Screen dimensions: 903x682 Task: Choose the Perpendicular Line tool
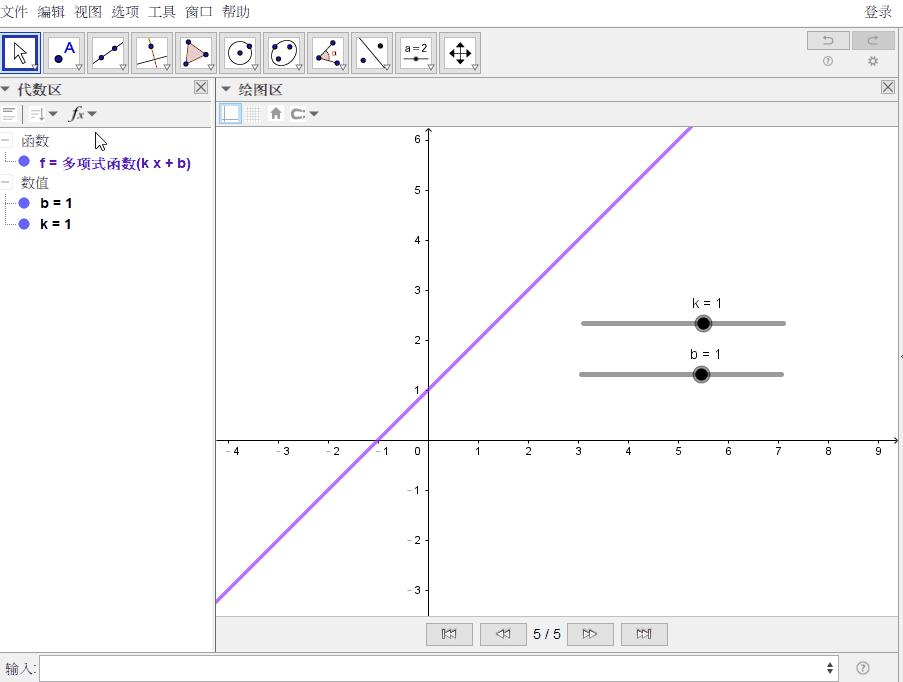[x=152, y=52]
